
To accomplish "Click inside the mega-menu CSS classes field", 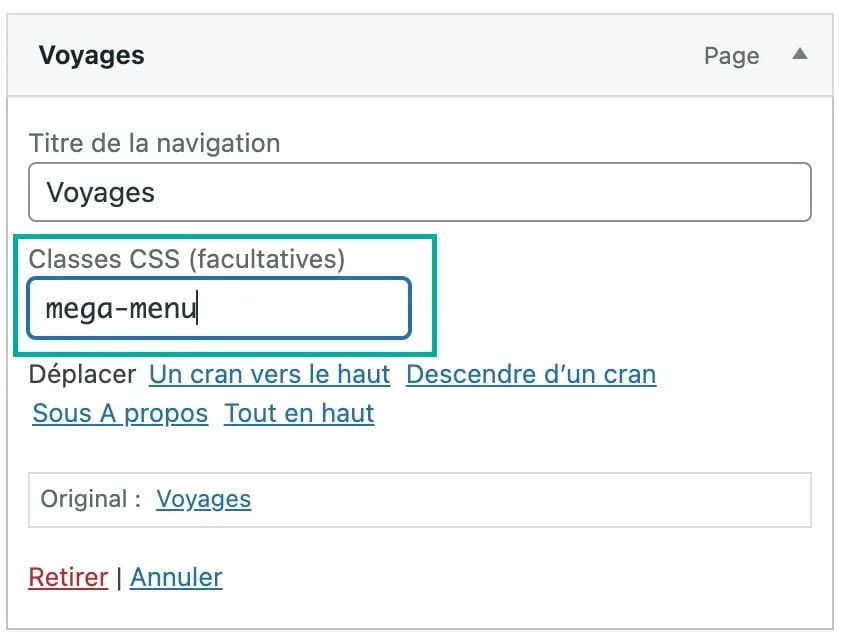I will point(220,308).
